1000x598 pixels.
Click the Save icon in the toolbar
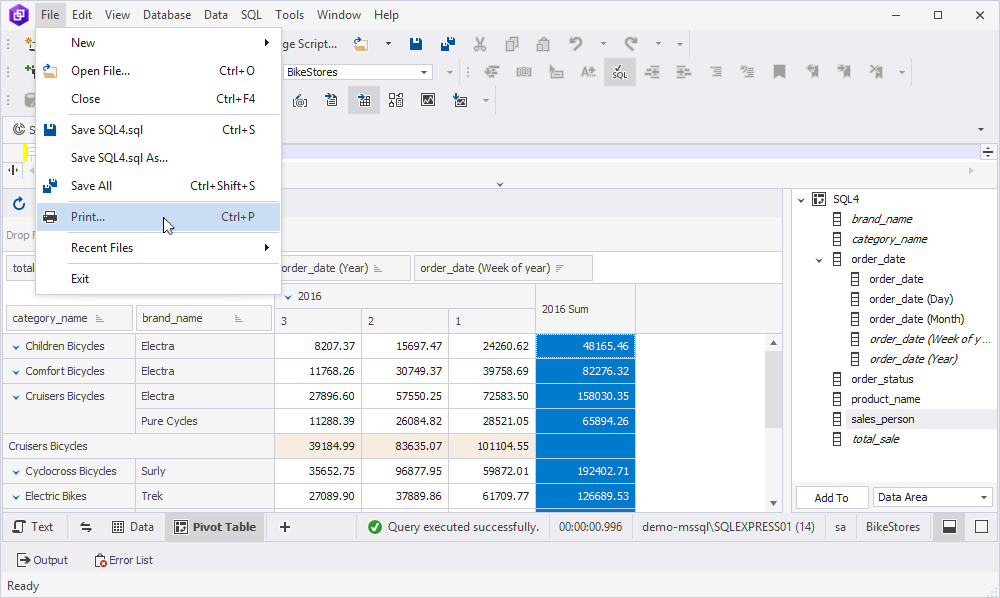click(x=416, y=44)
